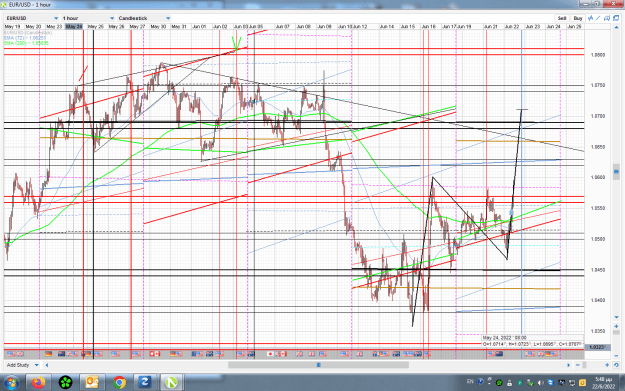This screenshot has height=391, width=625.
Task: Open the Windows Start button
Action: [11, 383]
